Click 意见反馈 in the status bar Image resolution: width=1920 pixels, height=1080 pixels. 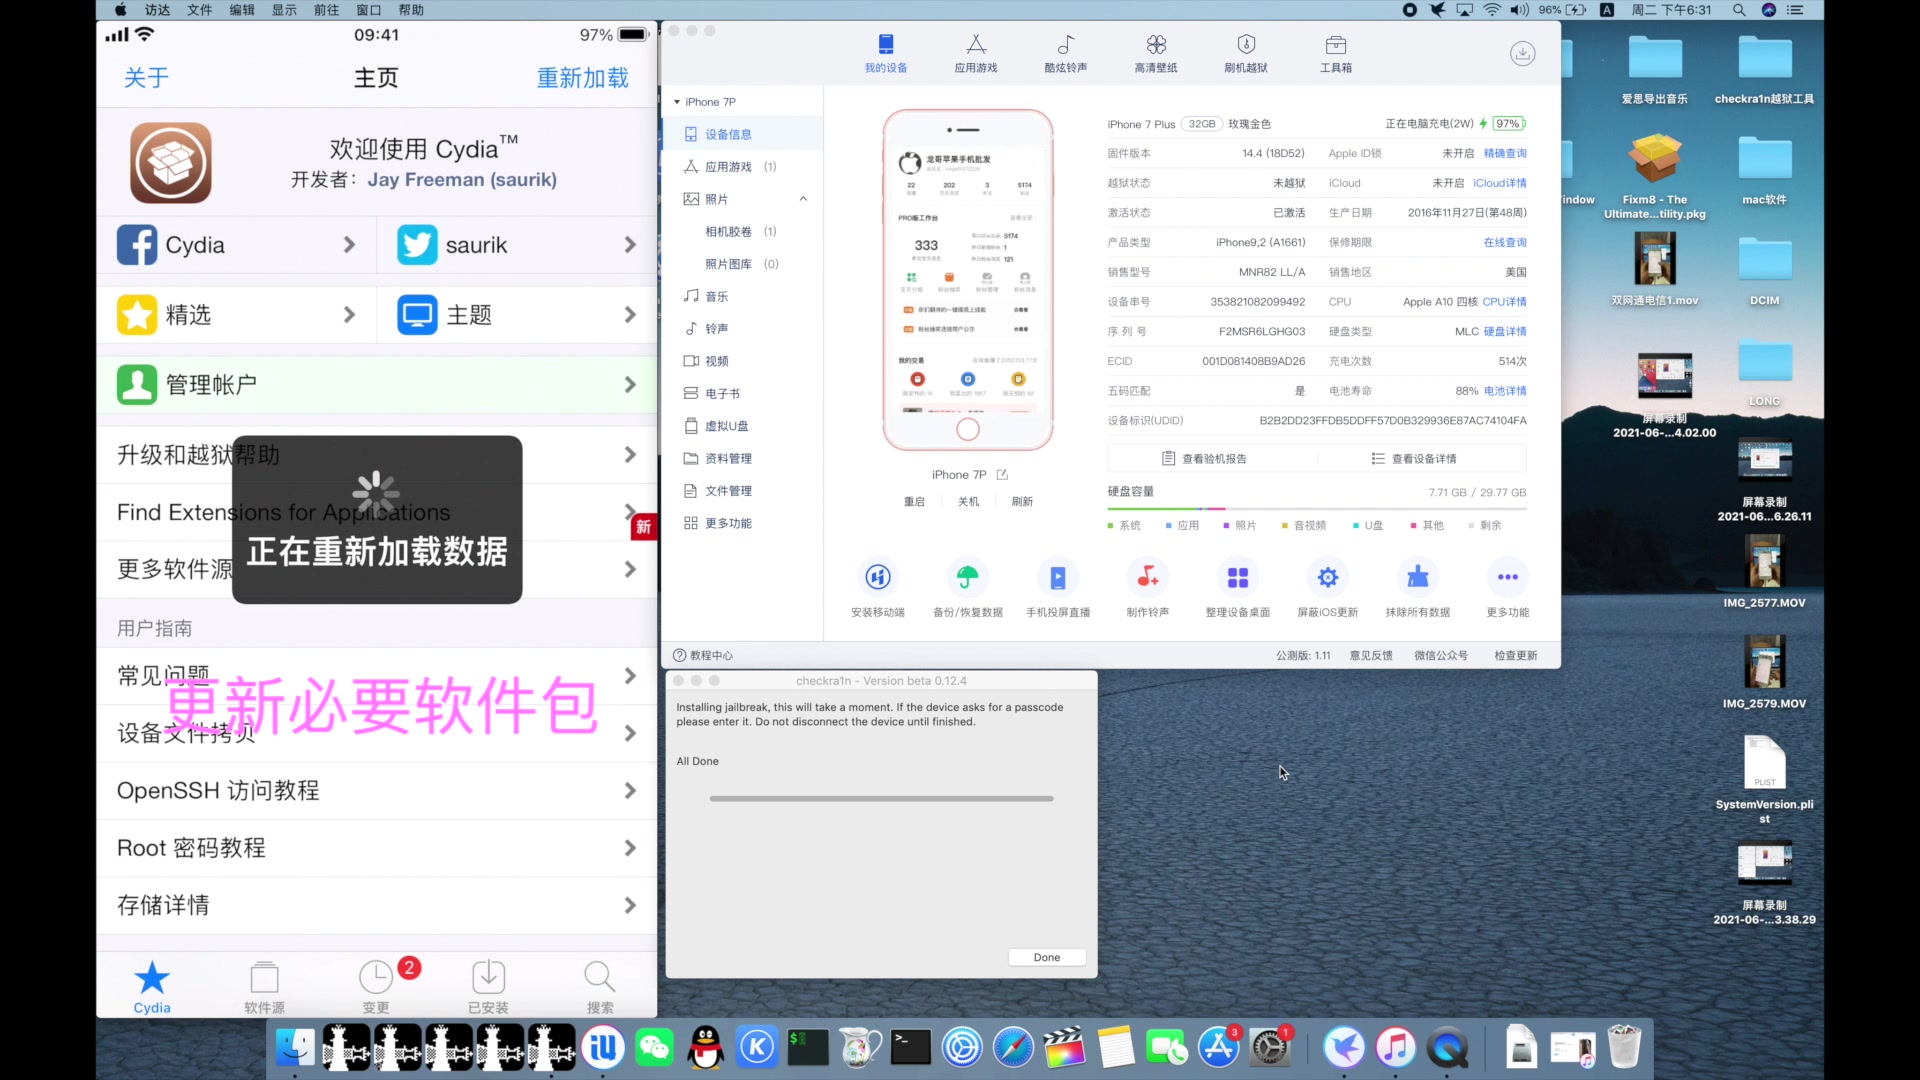pyautogui.click(x=1371, y=656)
